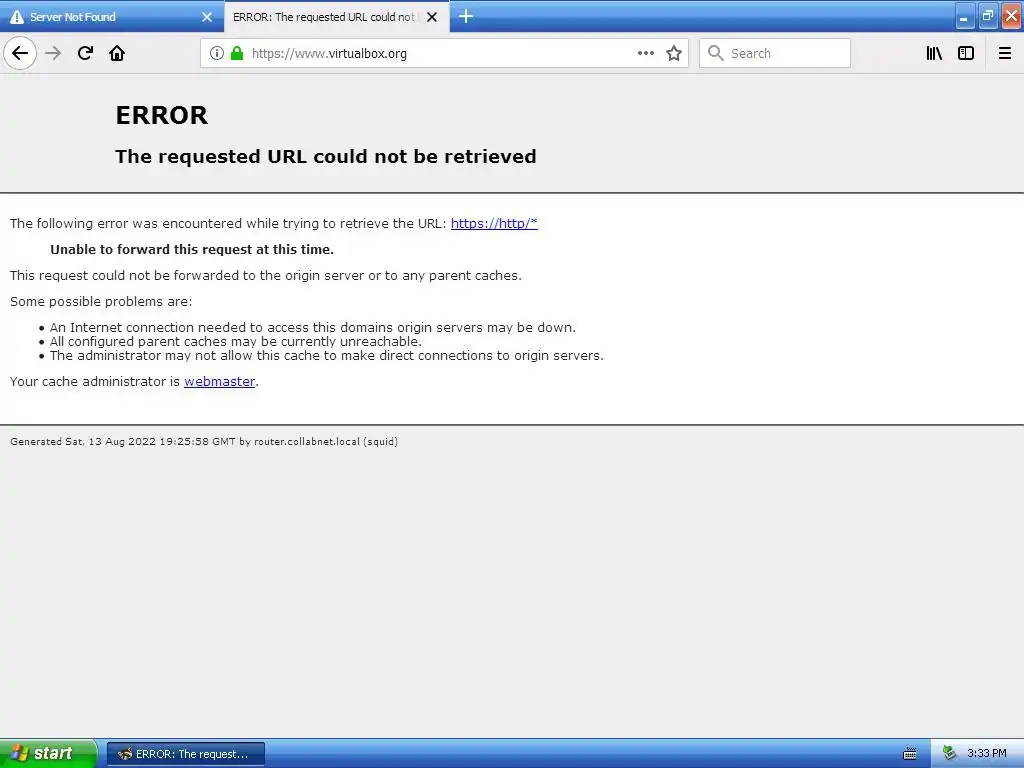
Task: Open the Windows start menu
Action: point(48,753)
